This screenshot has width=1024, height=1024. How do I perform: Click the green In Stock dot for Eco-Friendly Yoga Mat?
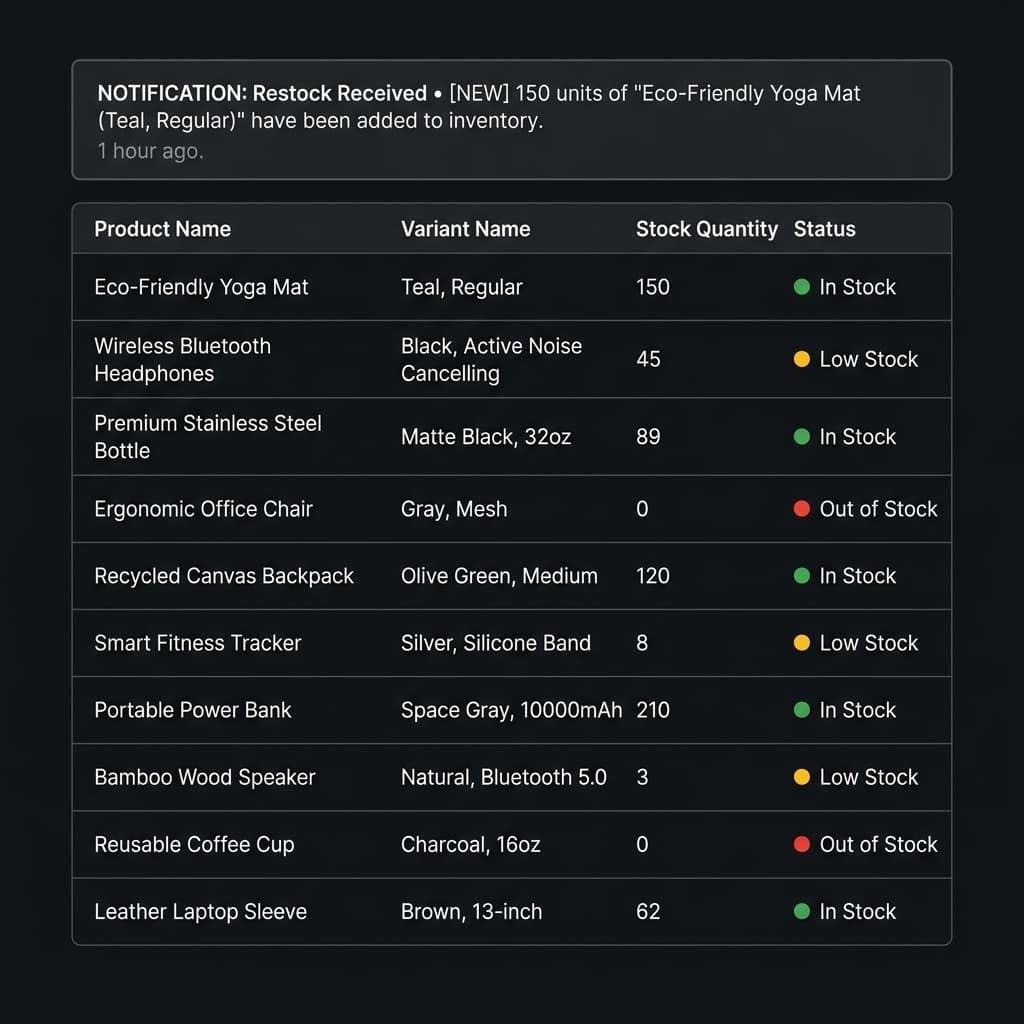tap(801, 287)
